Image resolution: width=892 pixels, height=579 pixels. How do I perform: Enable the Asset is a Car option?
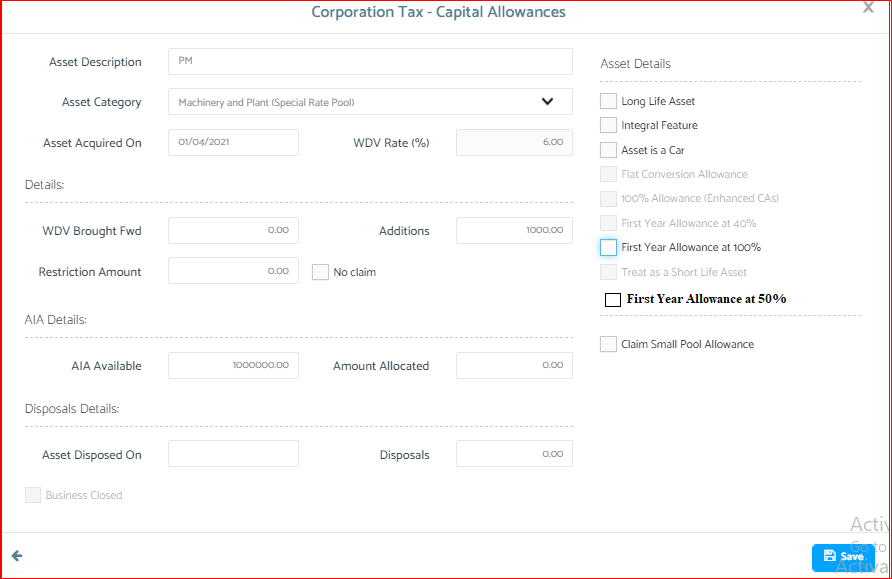[608, 150]
